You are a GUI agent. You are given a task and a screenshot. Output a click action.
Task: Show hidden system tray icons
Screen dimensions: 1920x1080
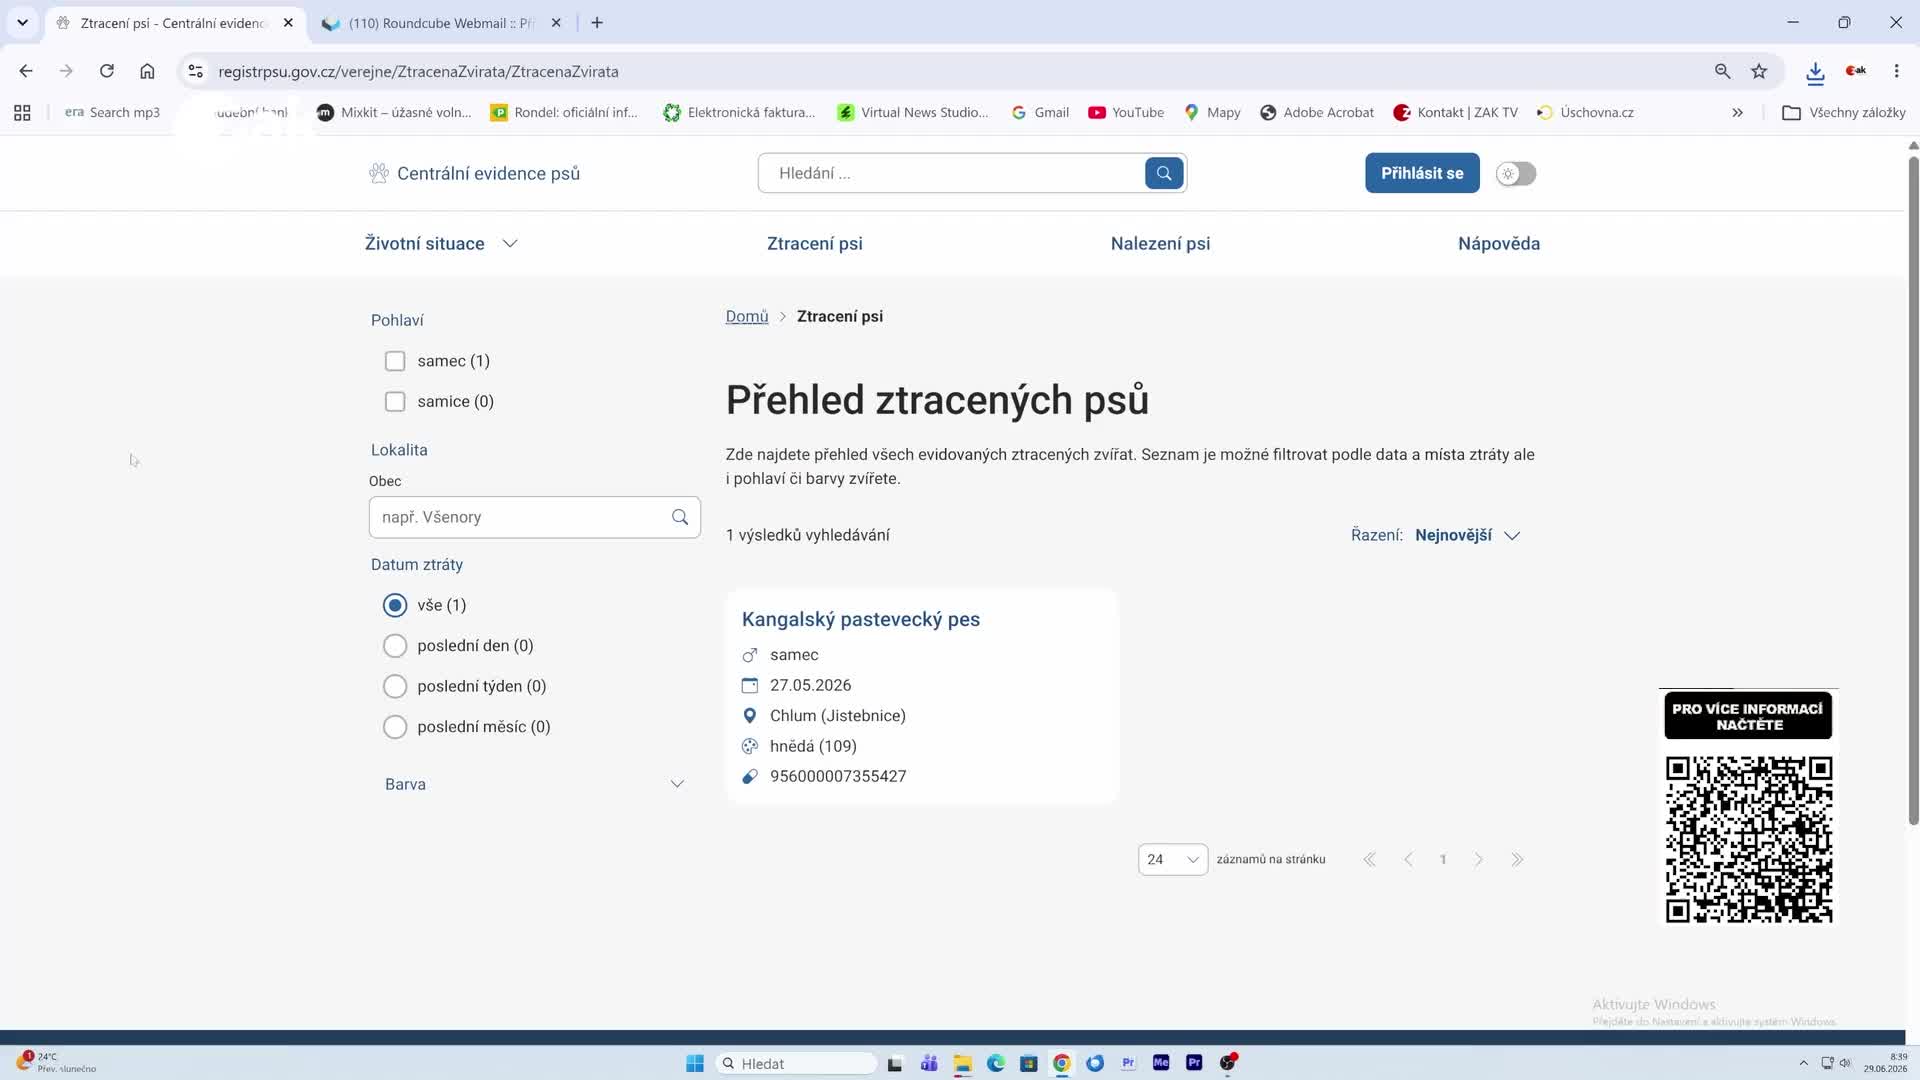1803,1063
